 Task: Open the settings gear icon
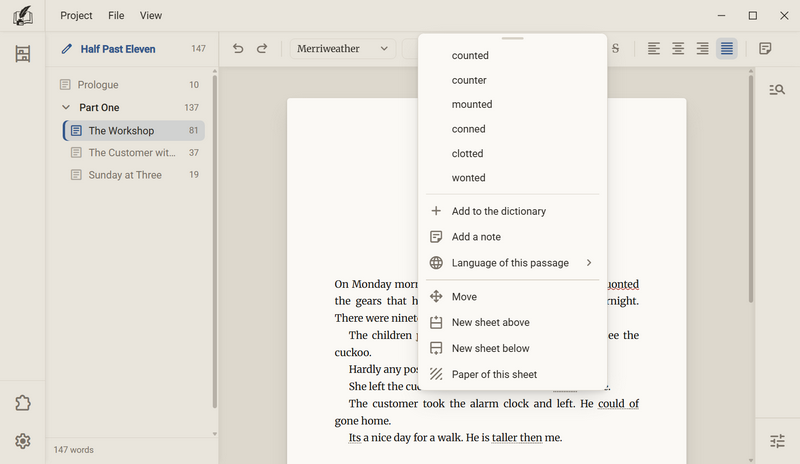pos(22,441)
